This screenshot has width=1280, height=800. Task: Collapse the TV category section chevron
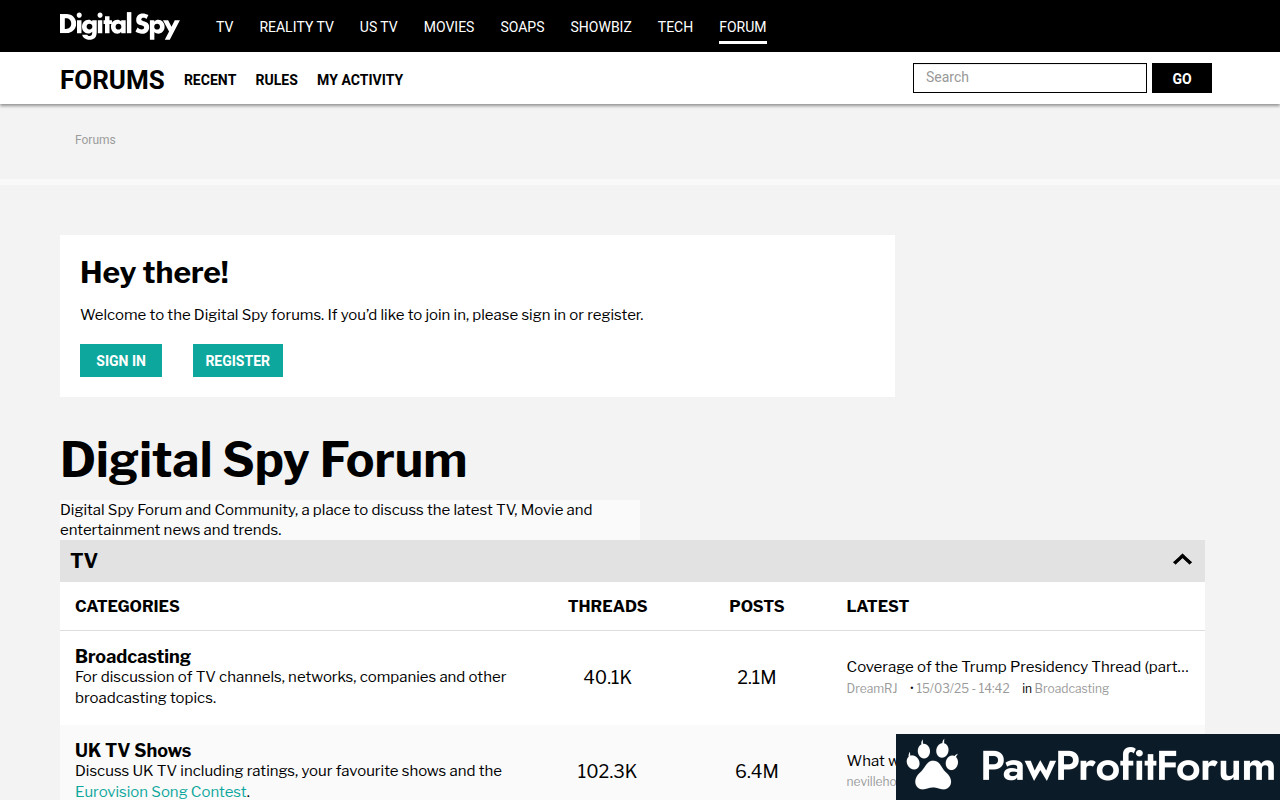pyautogui.click(x=1182, y=560)
